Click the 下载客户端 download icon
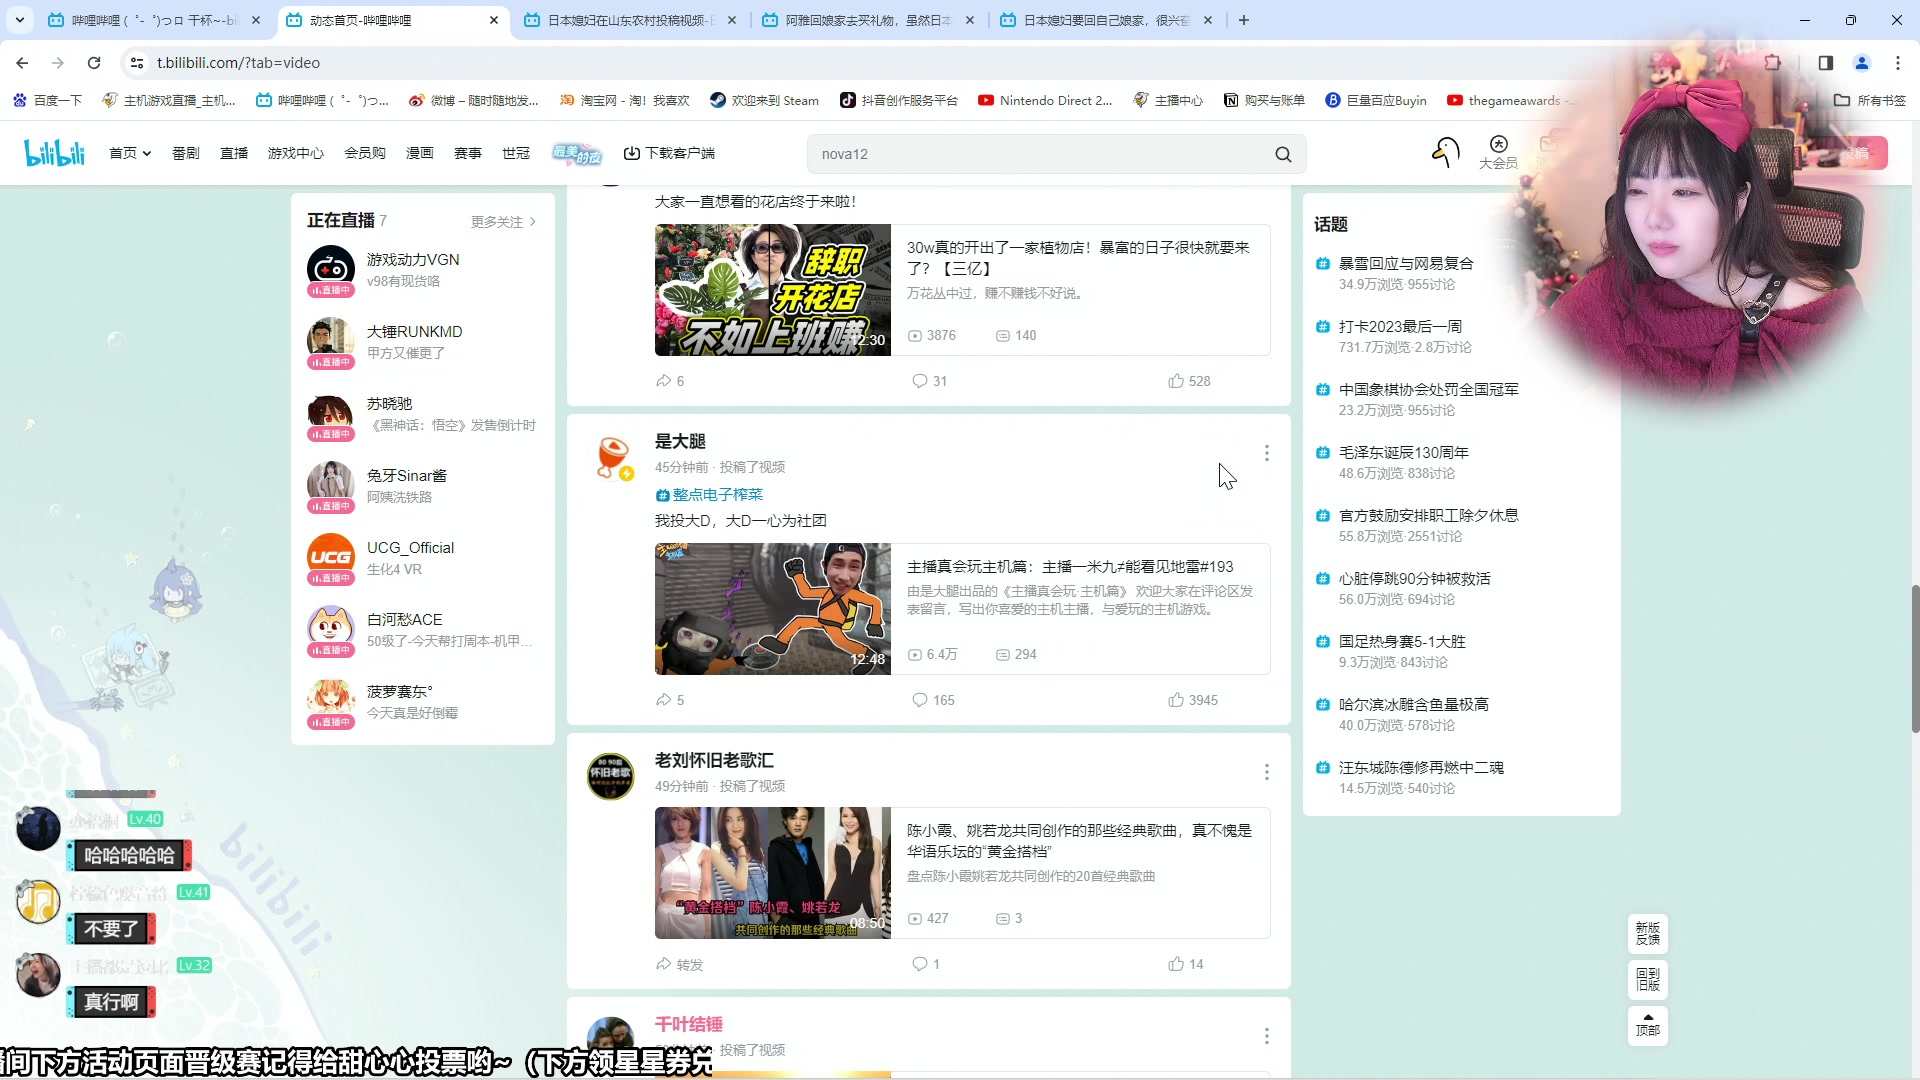 point(632,153)
